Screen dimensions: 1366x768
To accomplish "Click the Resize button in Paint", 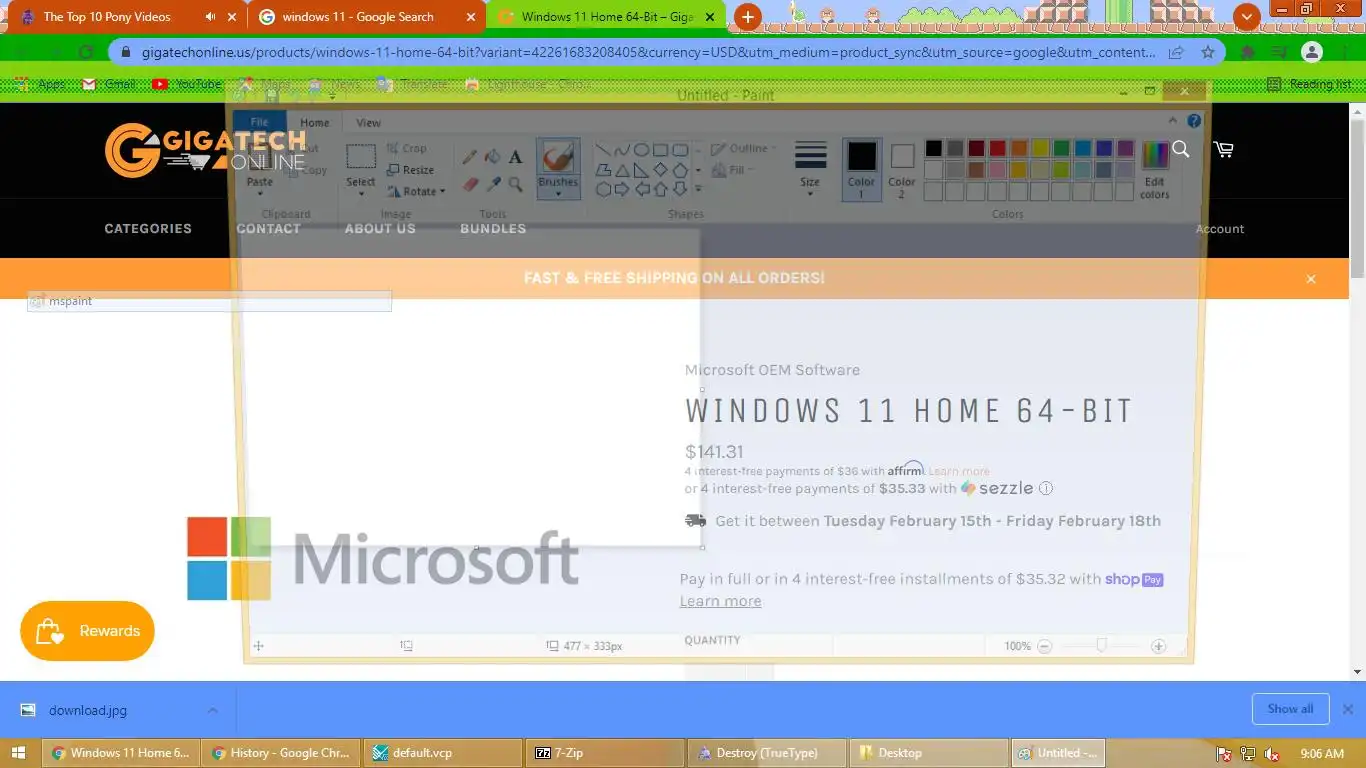I will [411, 170].
